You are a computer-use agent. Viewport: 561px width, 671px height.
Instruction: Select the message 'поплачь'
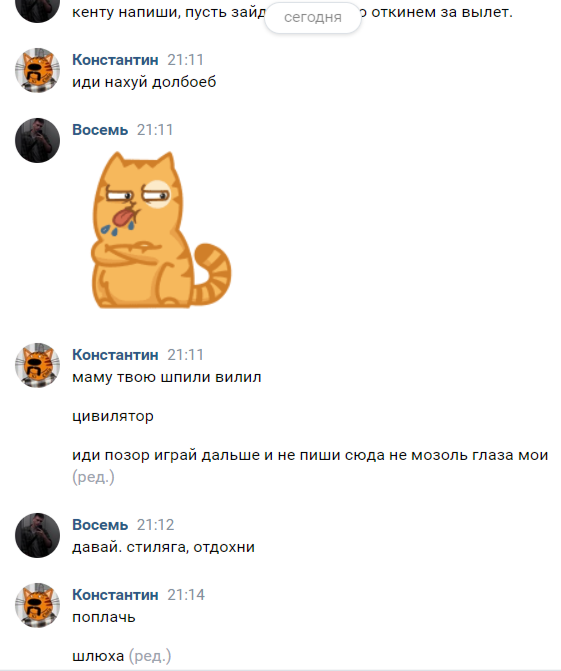[x=104, y=618]
